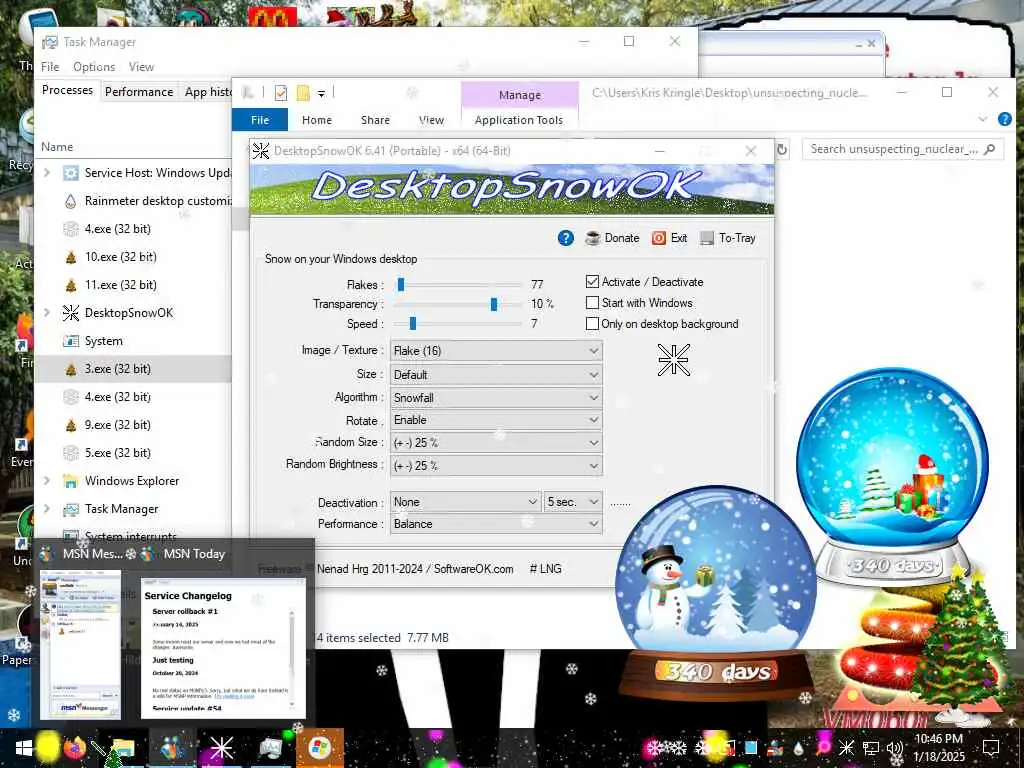Expand the DesktopSnowOK process group

click(x=46, y=312)
